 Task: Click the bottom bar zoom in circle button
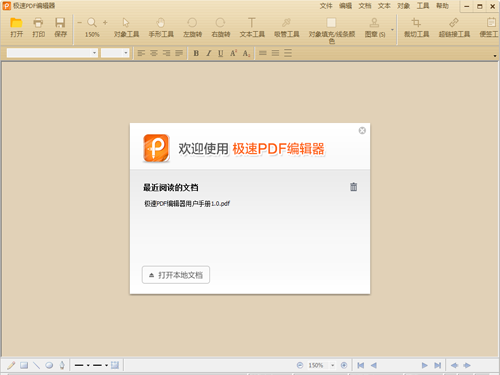point(344,365)
